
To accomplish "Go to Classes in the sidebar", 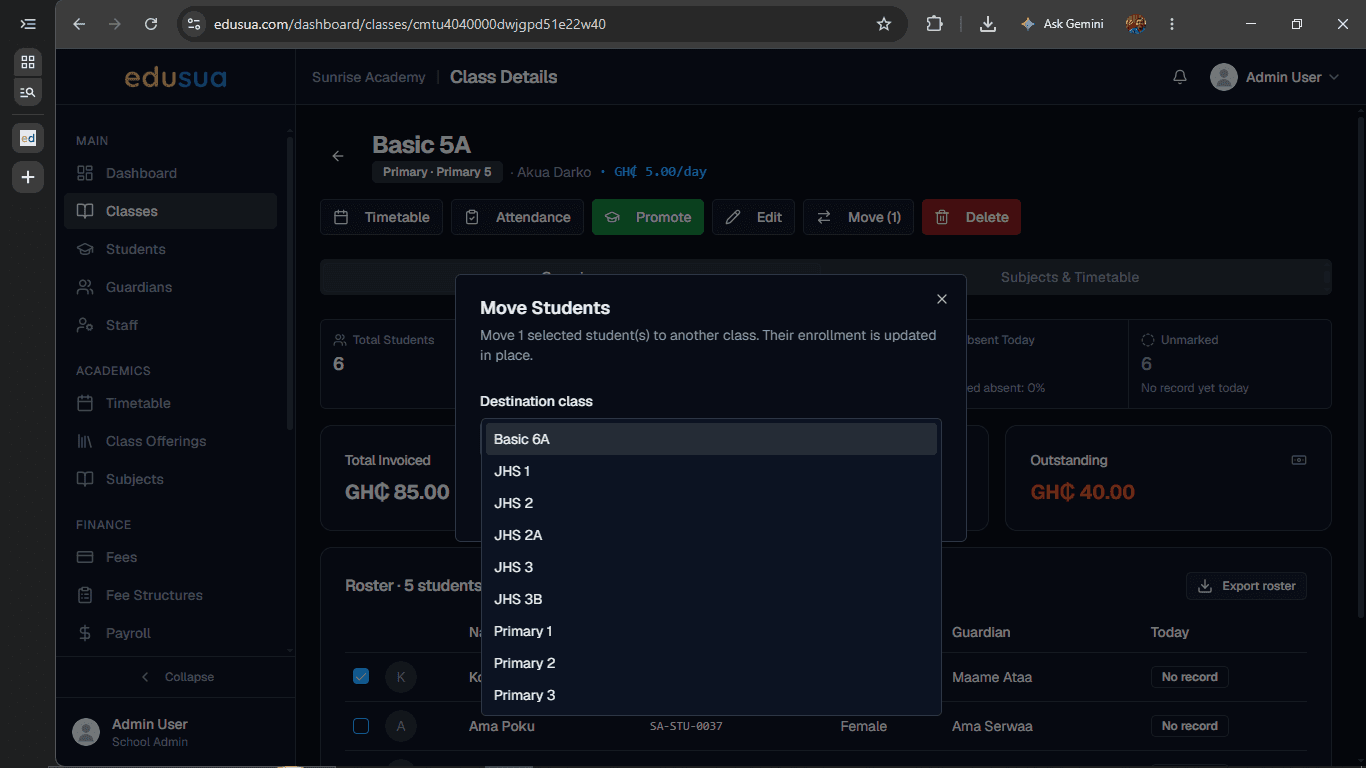I will click(x=170, y=211).
